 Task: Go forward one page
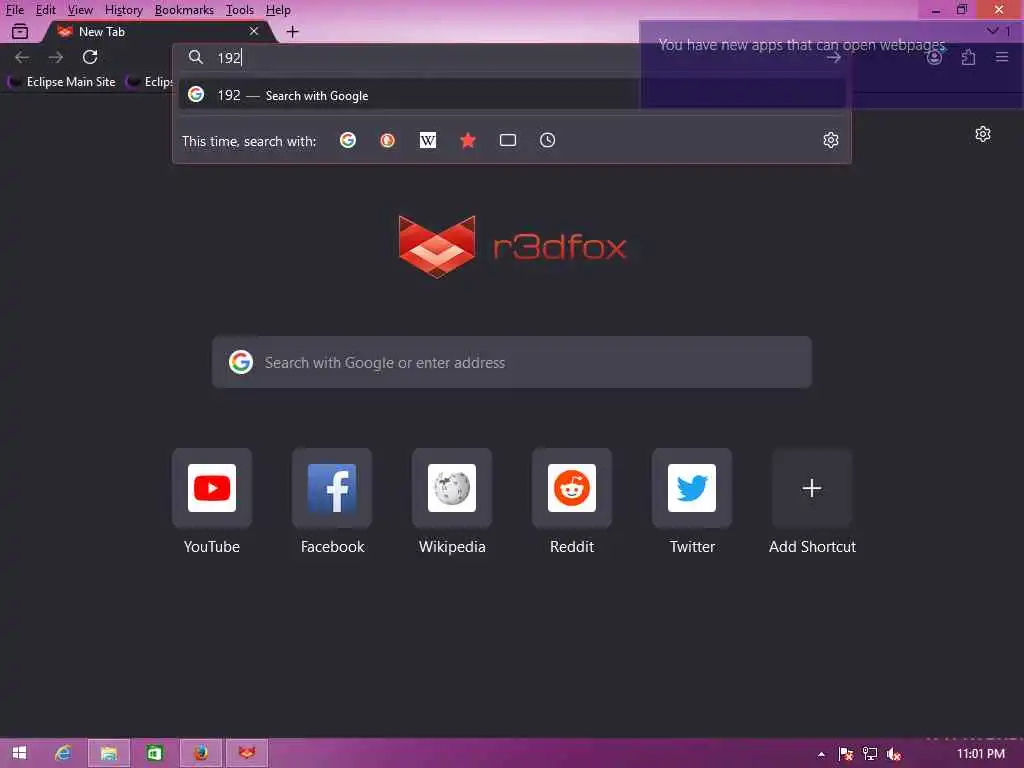[x=56, y=57]
